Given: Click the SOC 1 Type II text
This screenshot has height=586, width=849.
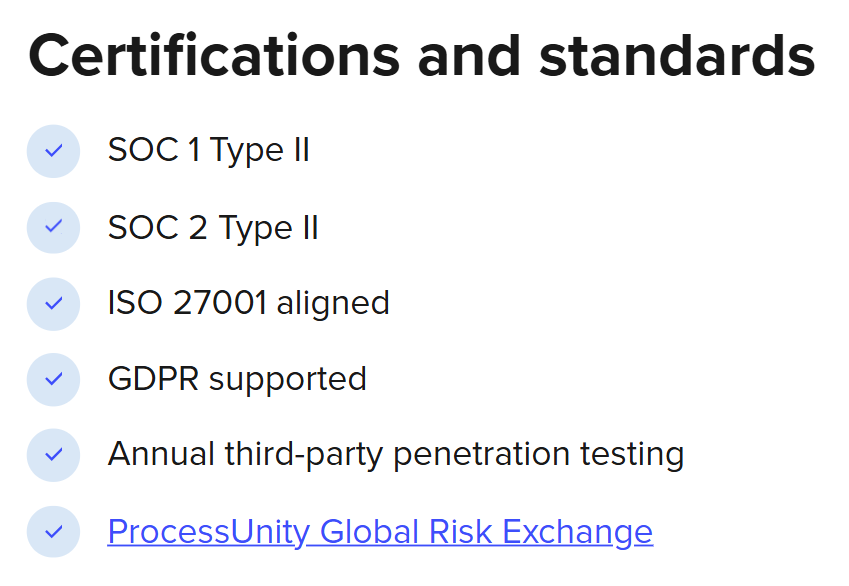Looking at the screenshot, I should [208, 149].
